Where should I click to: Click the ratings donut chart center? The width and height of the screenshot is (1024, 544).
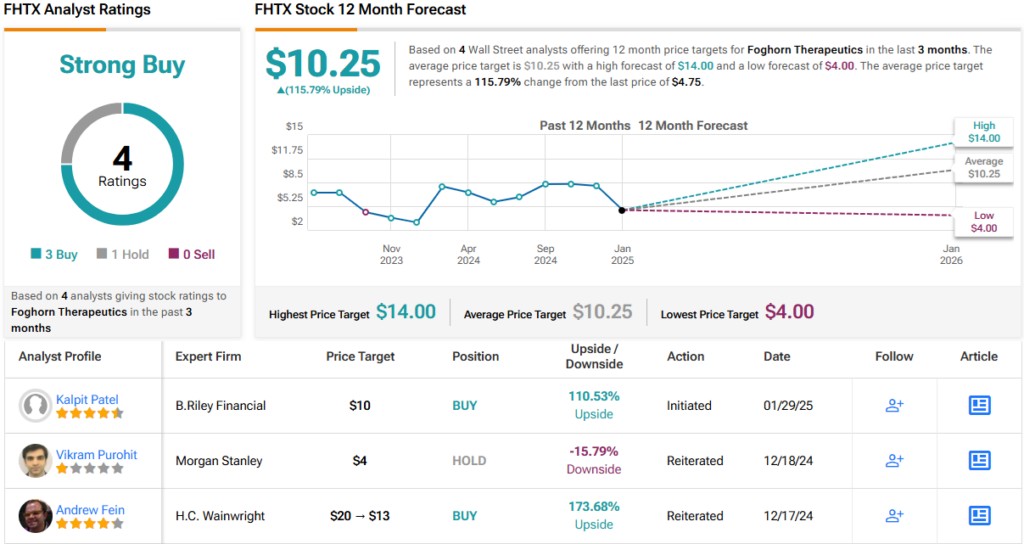[122, 167]
